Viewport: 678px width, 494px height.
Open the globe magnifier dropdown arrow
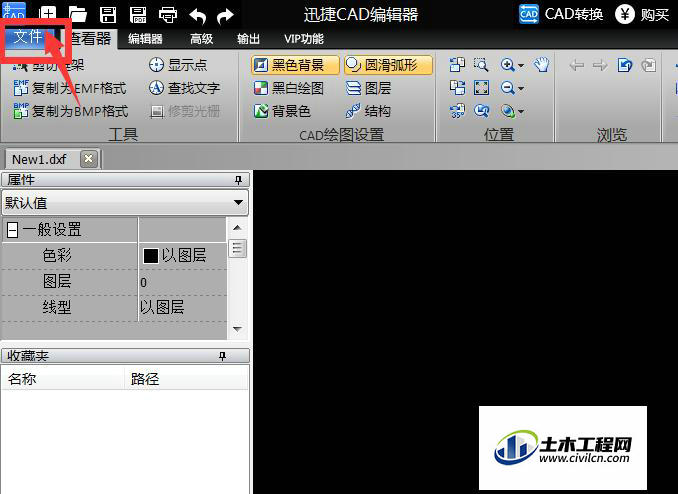[521, 112]
